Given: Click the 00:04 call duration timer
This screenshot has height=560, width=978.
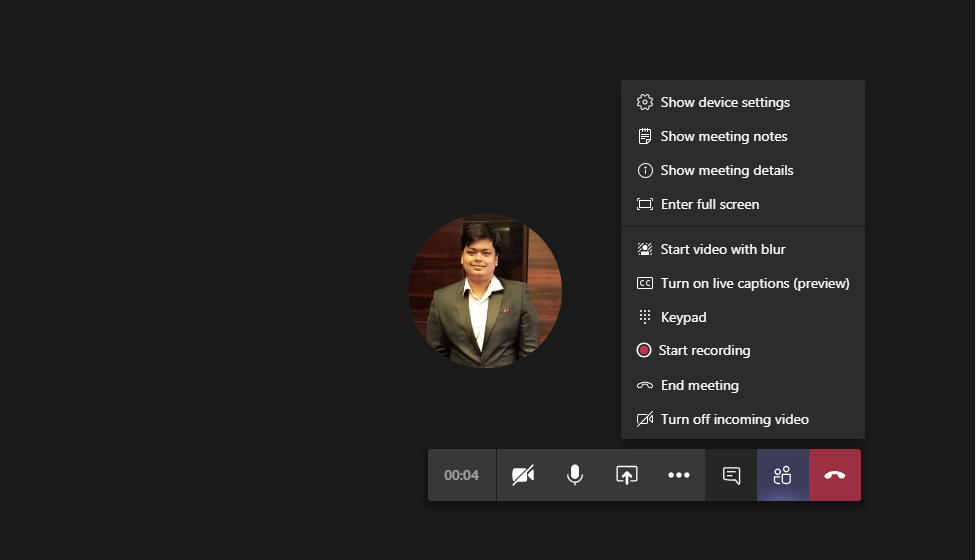Looking at the screenshot, I should point(462,475).
